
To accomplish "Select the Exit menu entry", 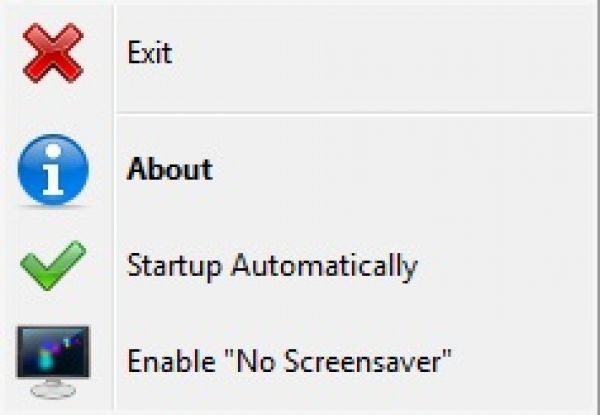I will click(x=150, y=53).
